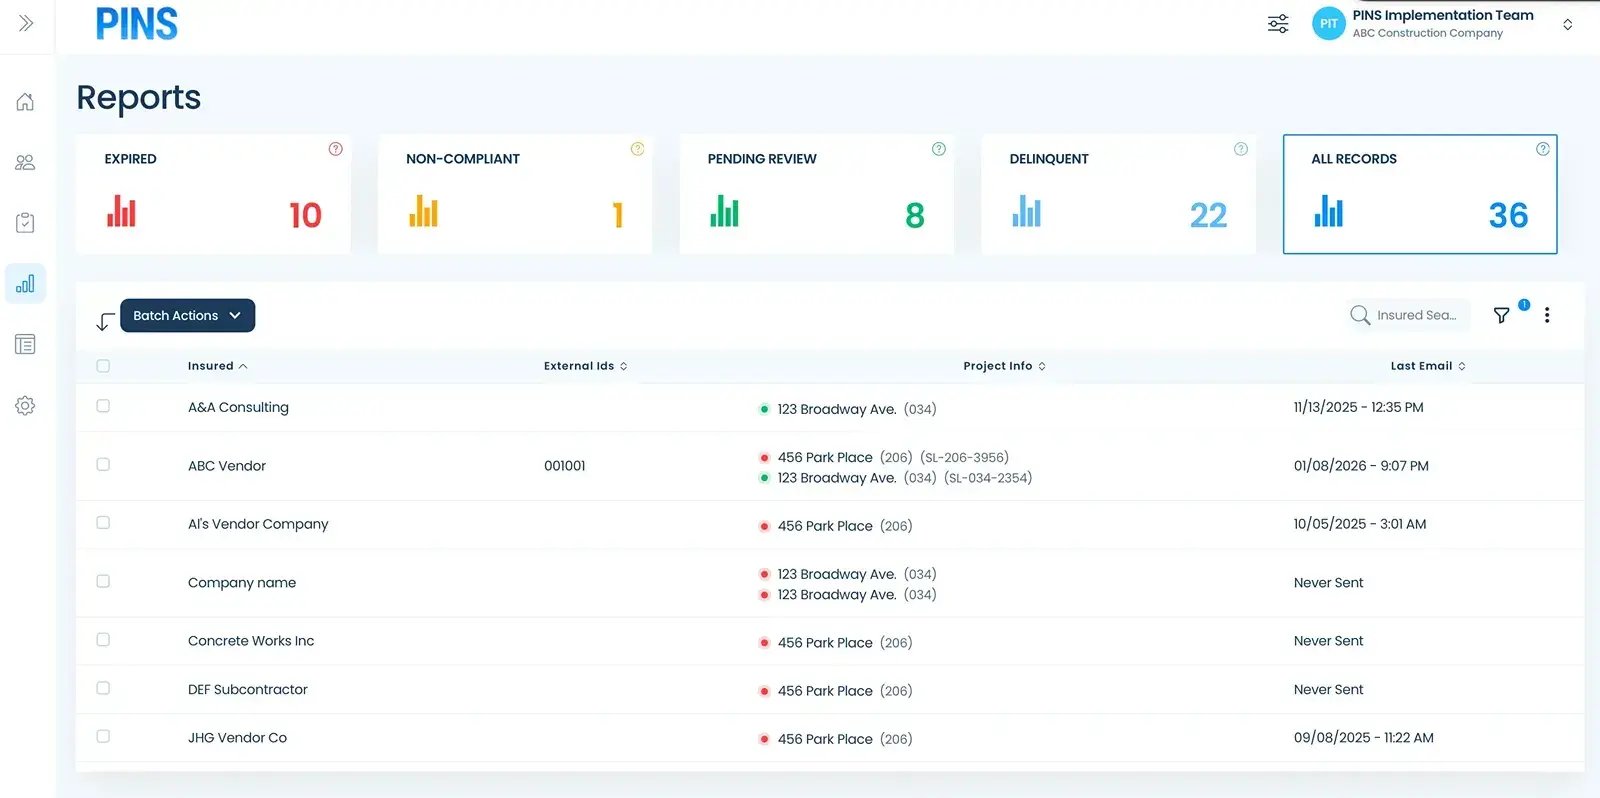Open A&A Consulting insured record
1600x798 pixels.
pos(238,407)
